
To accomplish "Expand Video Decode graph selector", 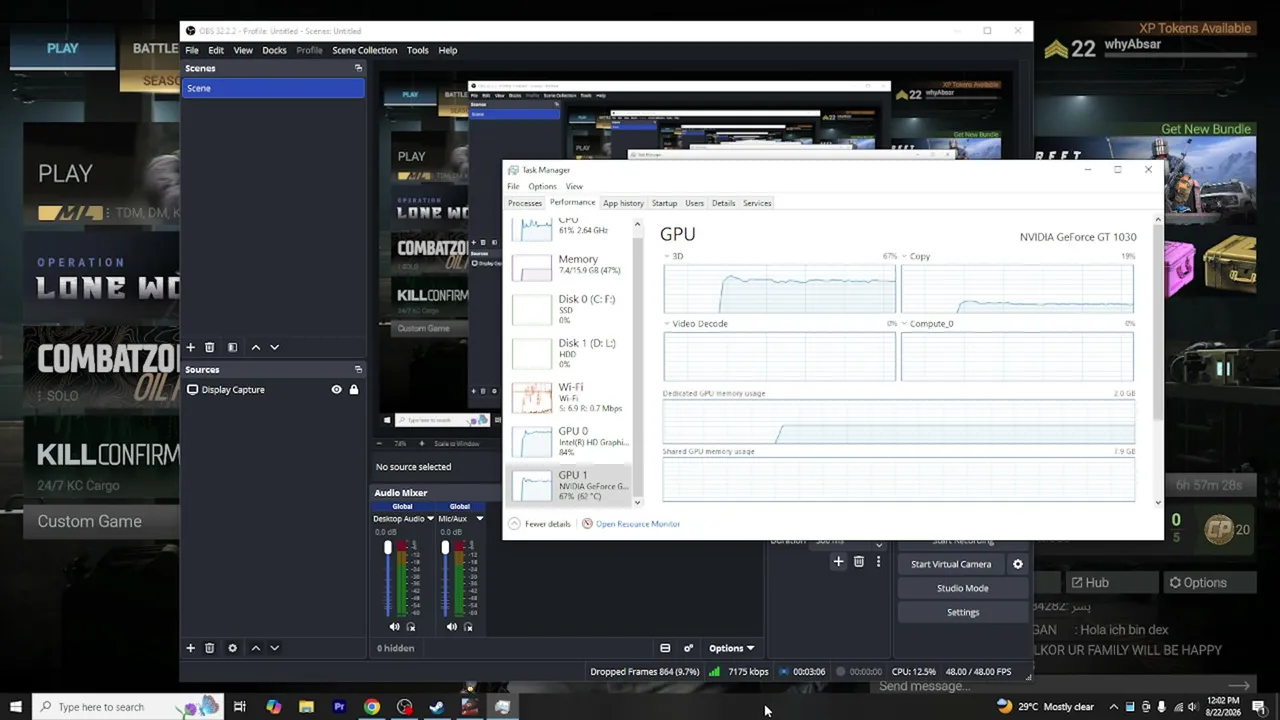I will click(x=668, y=324).
